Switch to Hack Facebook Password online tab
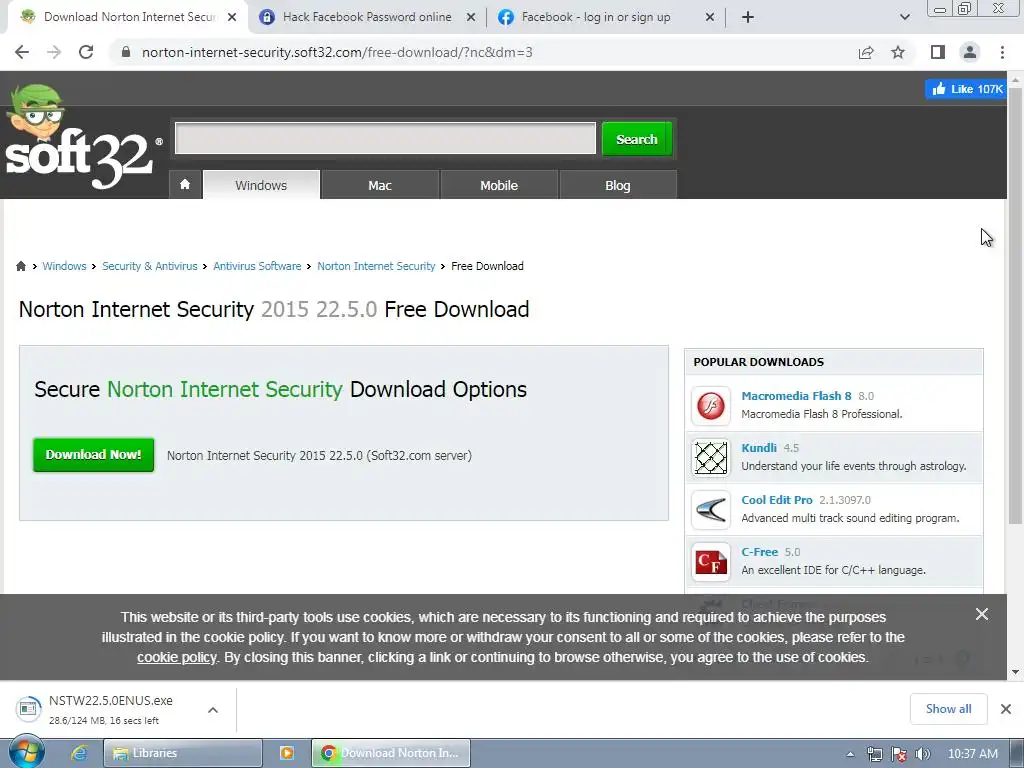 [367, 18]
